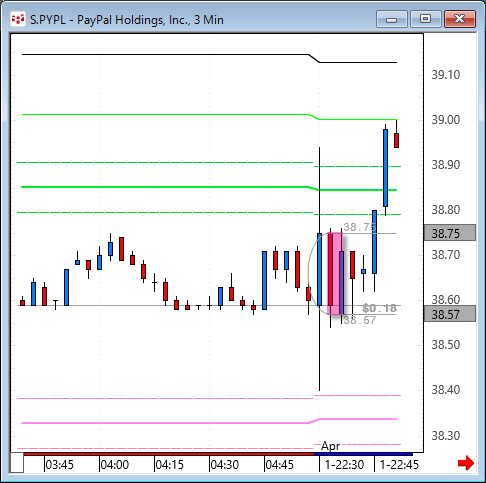Screen dimensions: 486x483
Task: Click the last red candle below 39.00
Action: pos(396,140)
